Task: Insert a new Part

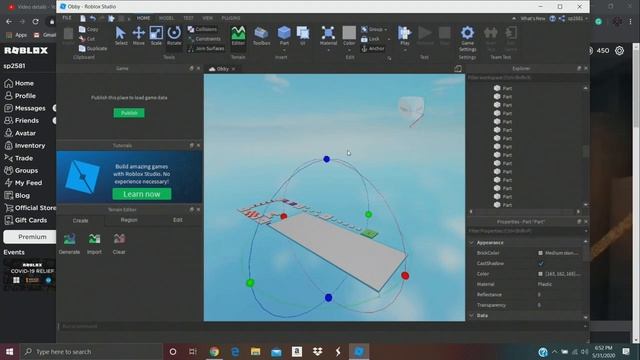Action: click(x=284, y=35)
